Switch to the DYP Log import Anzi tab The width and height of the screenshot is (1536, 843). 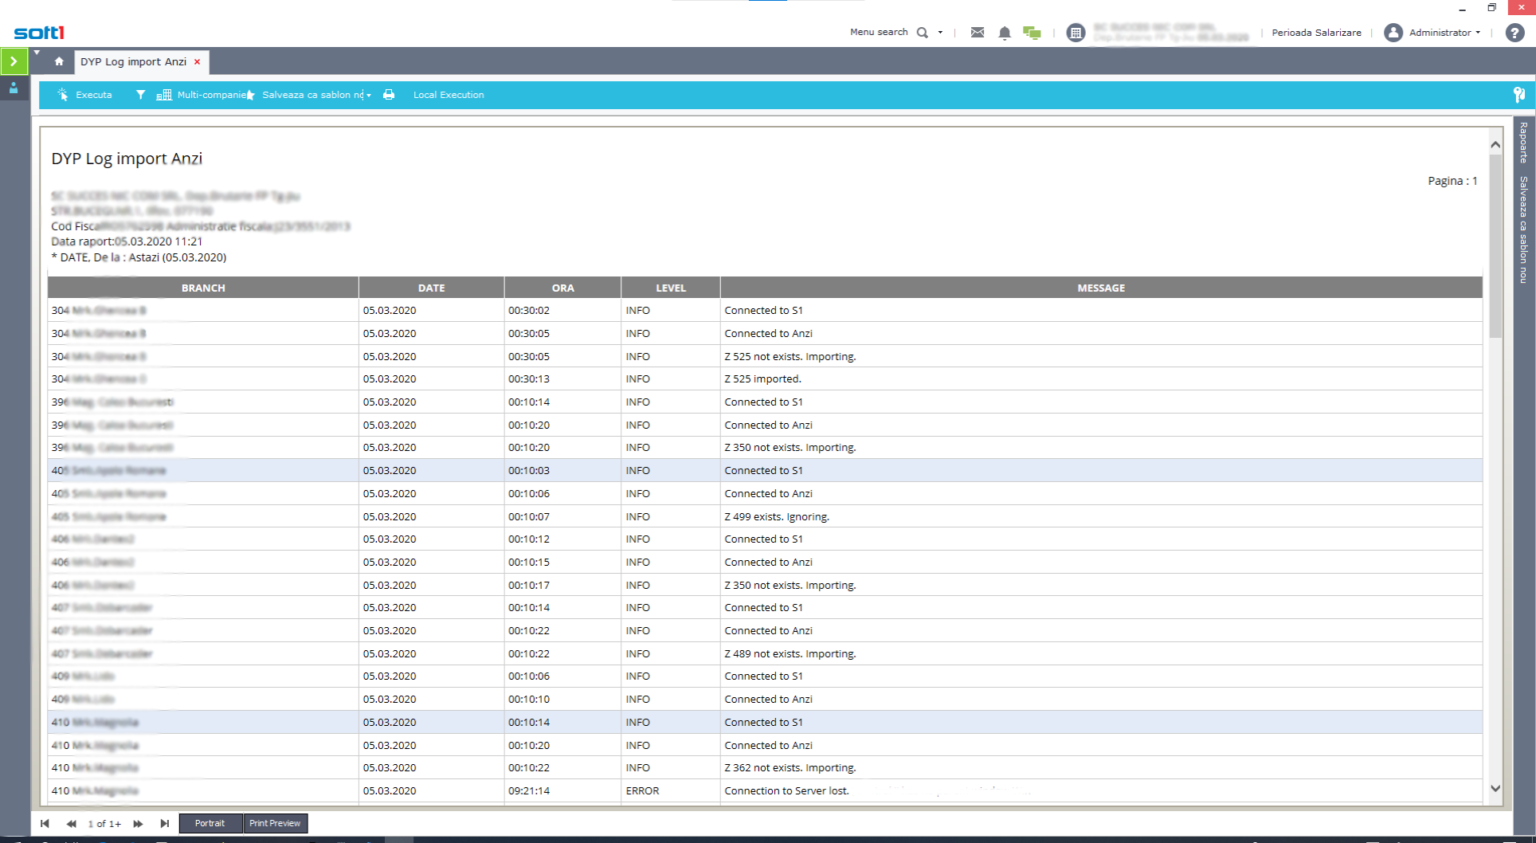click(x=134, y=61)
